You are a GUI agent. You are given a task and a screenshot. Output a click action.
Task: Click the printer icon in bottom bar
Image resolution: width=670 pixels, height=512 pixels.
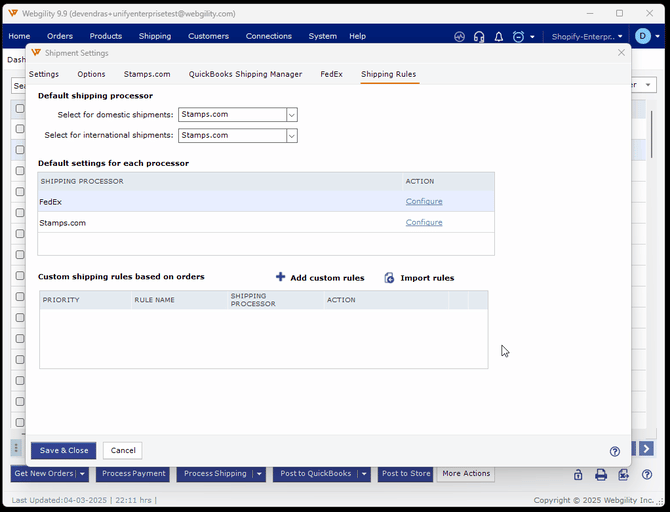pyautogui.click(x=601, y=475)
